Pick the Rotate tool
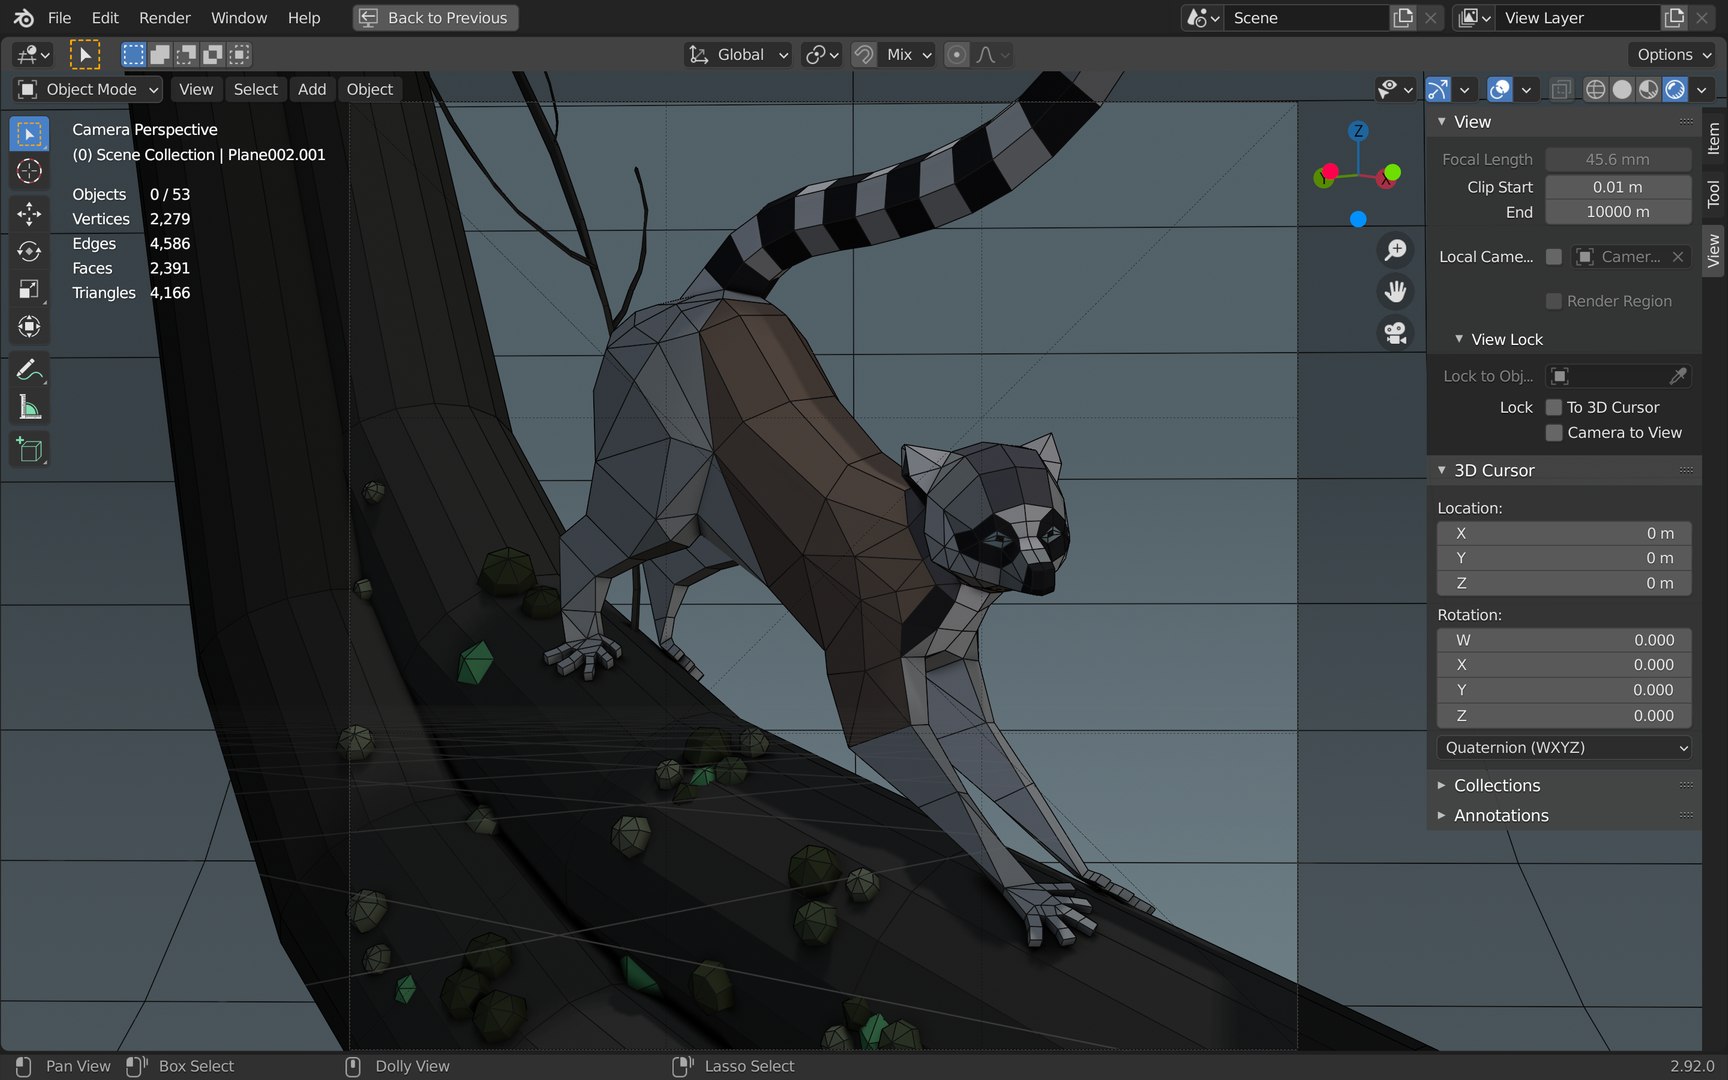 (x=29, y=251)
